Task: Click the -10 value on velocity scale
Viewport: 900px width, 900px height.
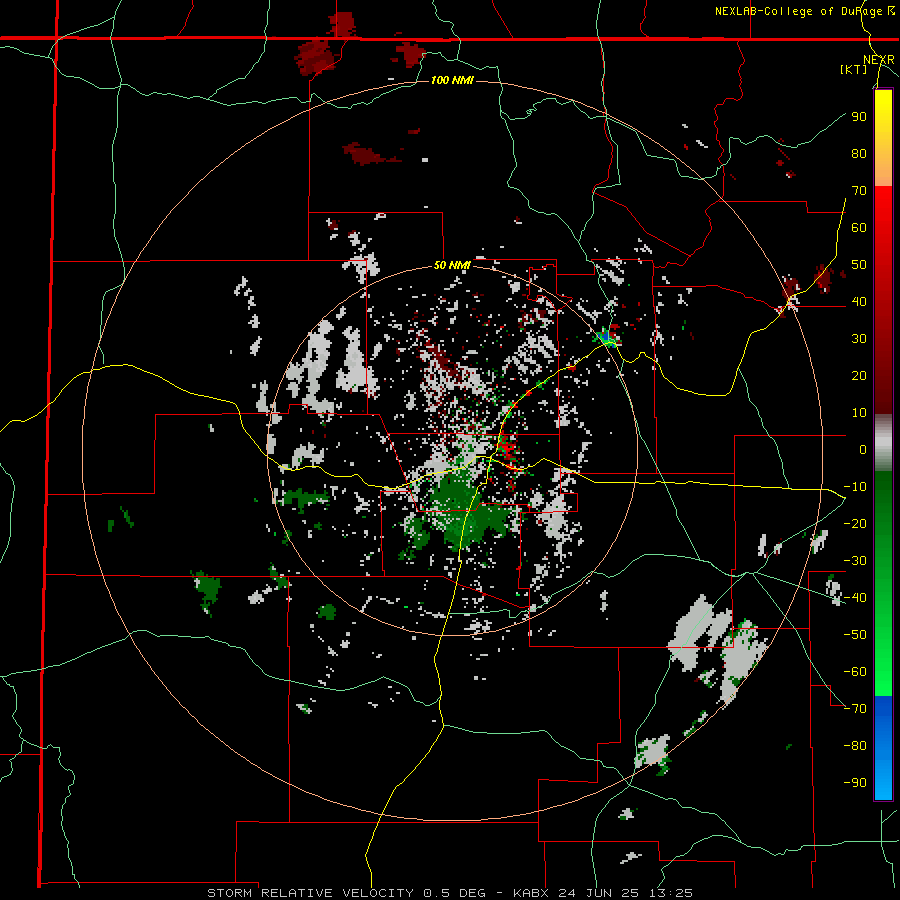Action: click(855, 487)
